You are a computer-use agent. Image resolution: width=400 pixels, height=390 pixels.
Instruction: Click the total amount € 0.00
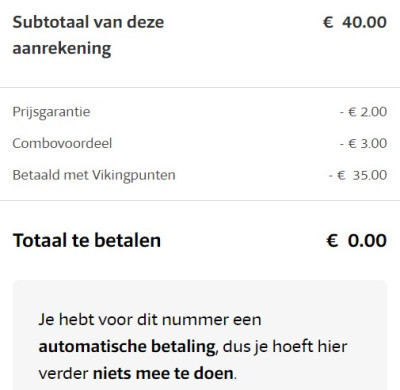[x=356, y=240]
